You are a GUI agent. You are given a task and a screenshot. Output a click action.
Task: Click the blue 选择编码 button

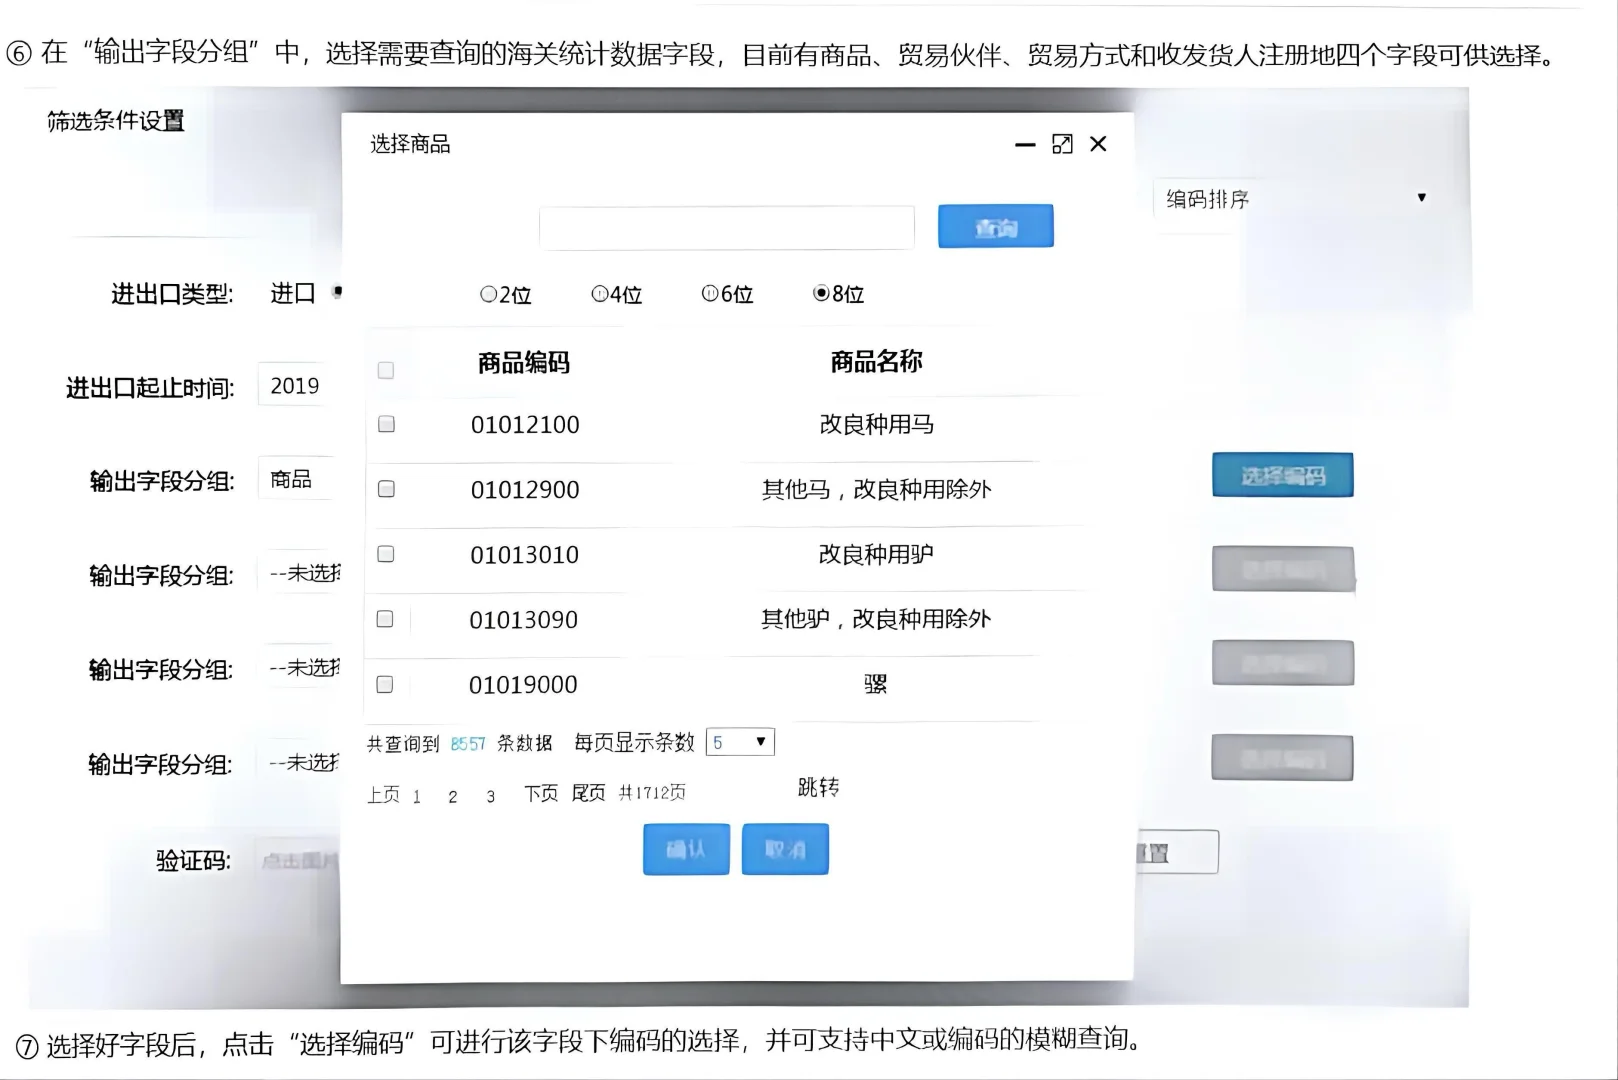pos(1283,475)
